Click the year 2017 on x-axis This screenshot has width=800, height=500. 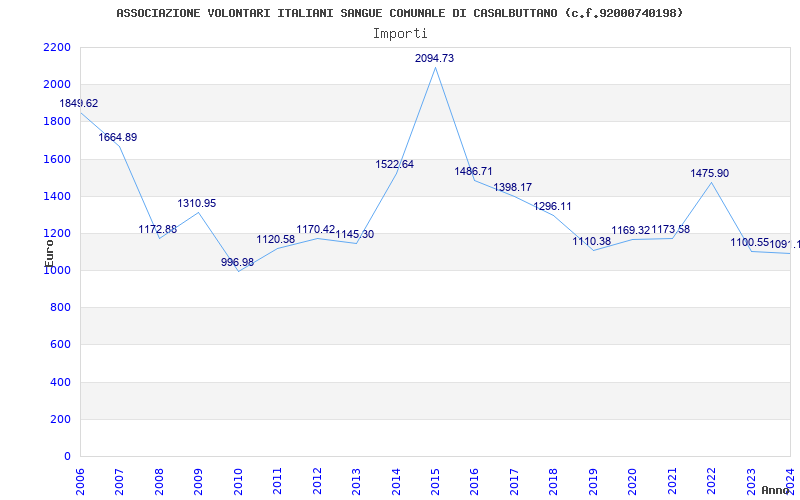[514, 481]
